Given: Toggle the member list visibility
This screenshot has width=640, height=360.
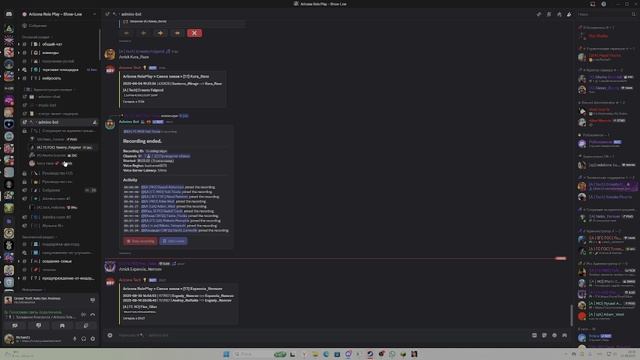Looking at the screenshot, I should coord(569,14).
